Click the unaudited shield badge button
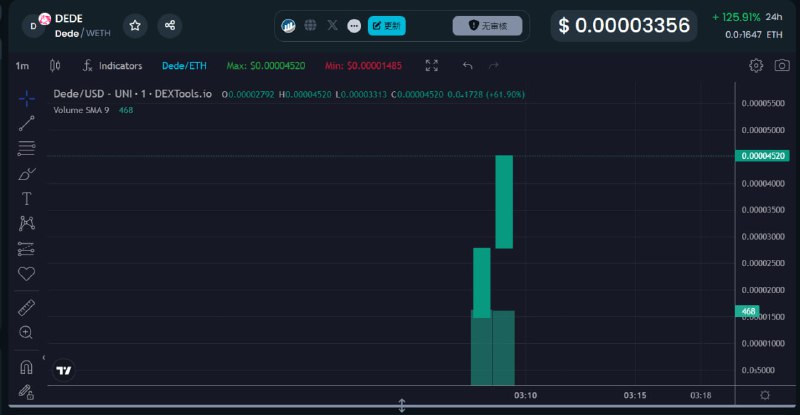Screen dimensions: 800x415 coord(487,25)
